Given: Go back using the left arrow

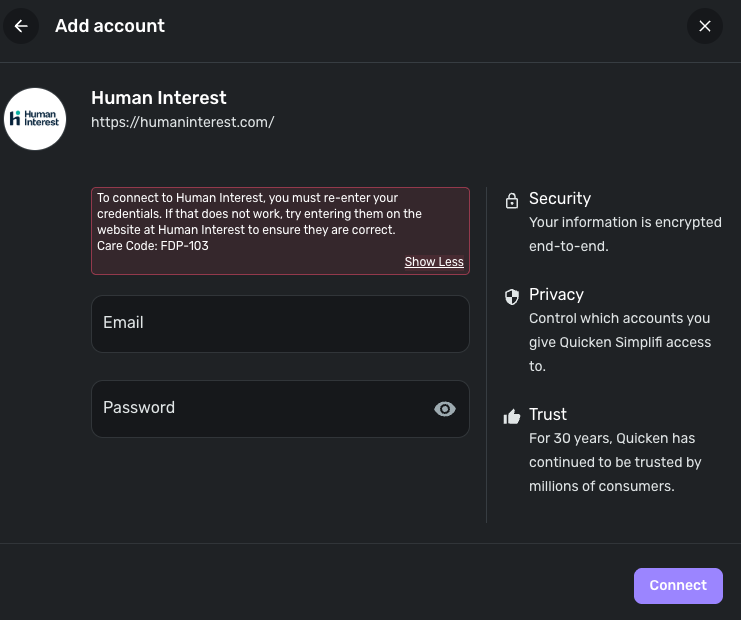Looking at the screenshot, I should tap(21, 26).
